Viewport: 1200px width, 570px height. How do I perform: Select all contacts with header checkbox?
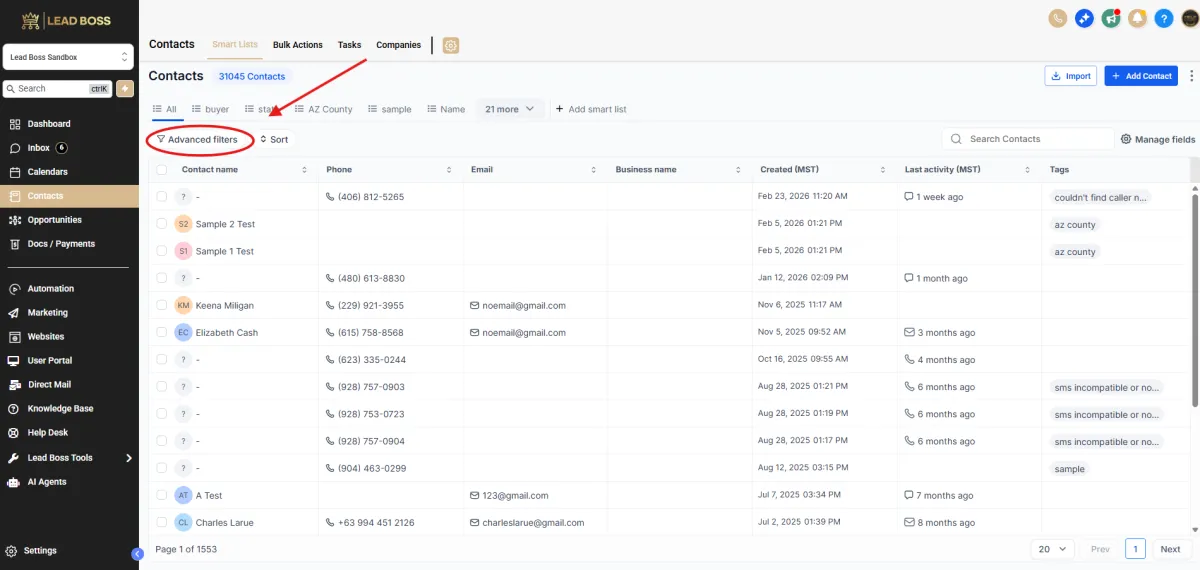pyautogui.click(x=162, y=170)
